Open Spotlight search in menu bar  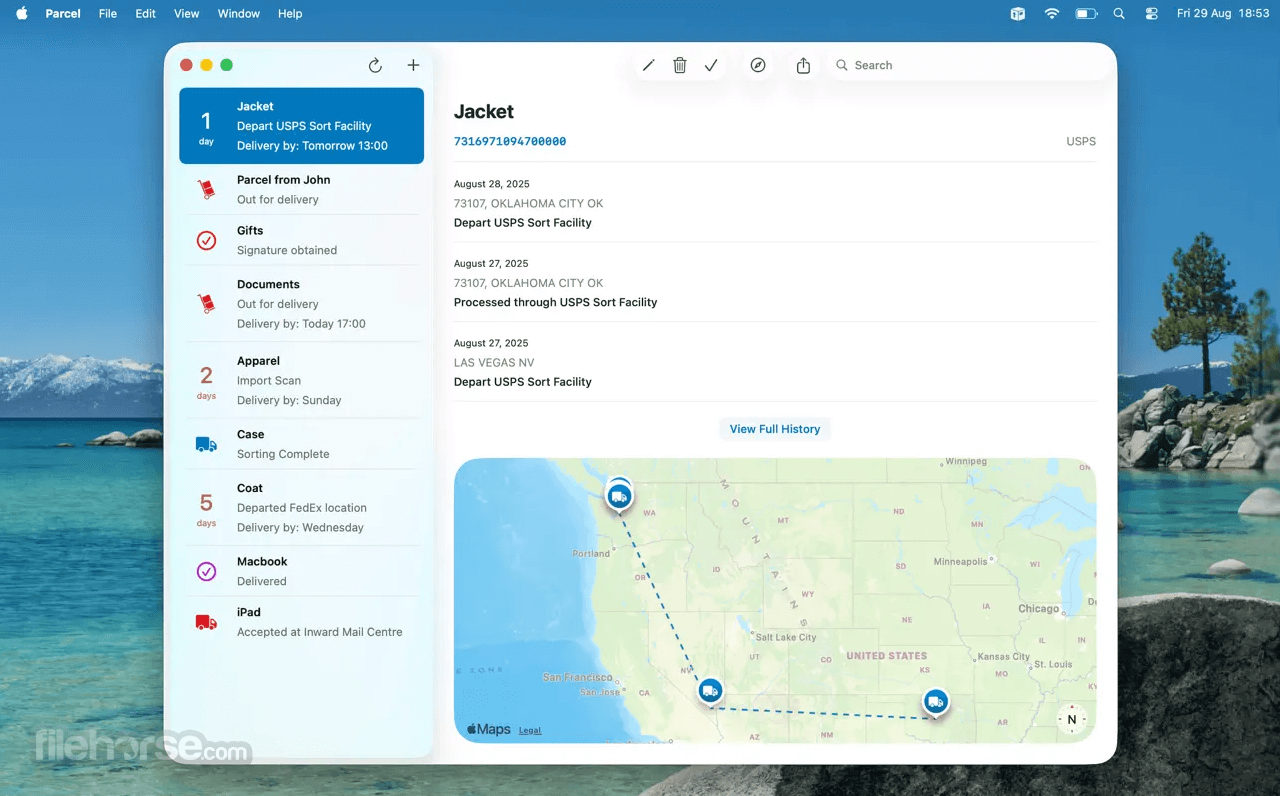point(1119,14)
